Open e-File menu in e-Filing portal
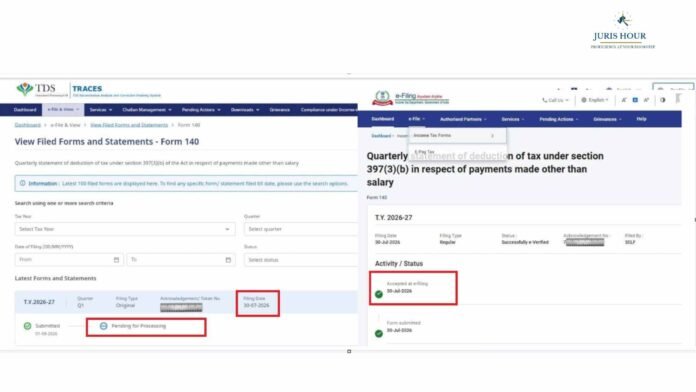This screenshot has width=696, height=392. (x=416, y=119)
